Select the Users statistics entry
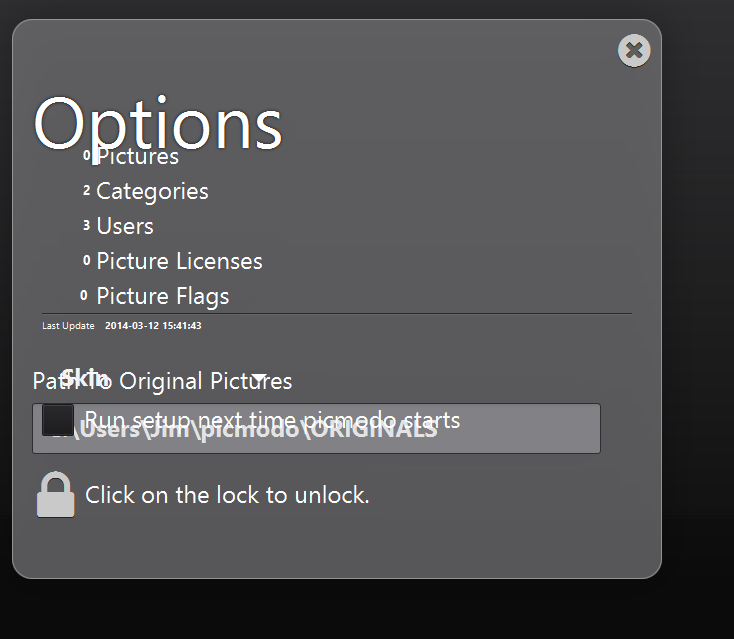734x639 pixels. click(125, 226)
